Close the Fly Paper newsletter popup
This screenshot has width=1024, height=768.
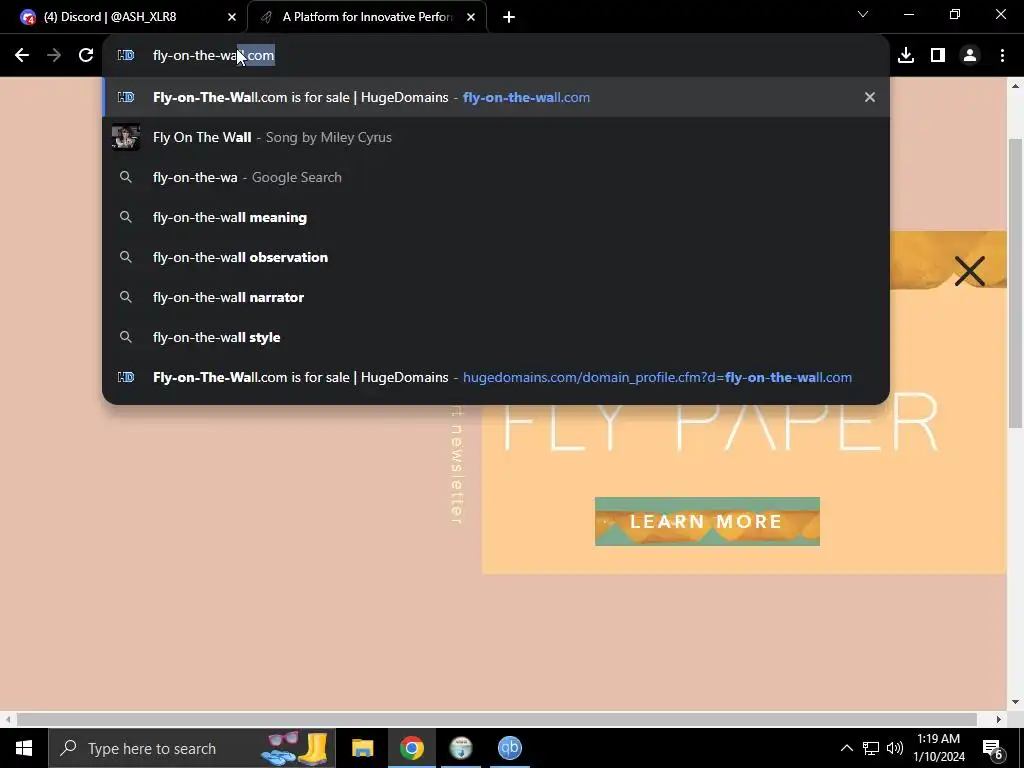tap(970, 271)
